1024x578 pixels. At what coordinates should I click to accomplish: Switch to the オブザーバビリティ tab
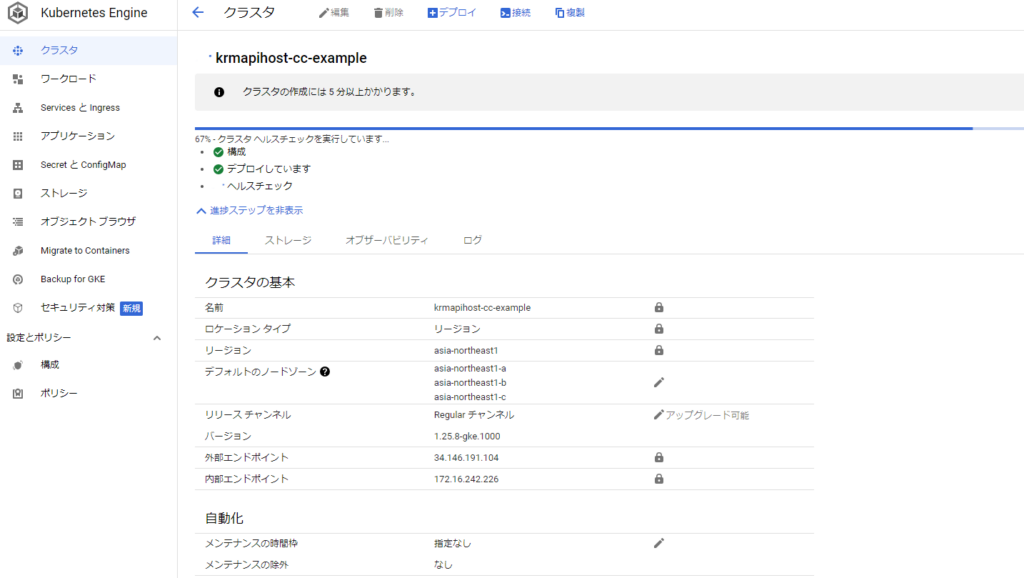pyautogui.click(x=386, y=241)
